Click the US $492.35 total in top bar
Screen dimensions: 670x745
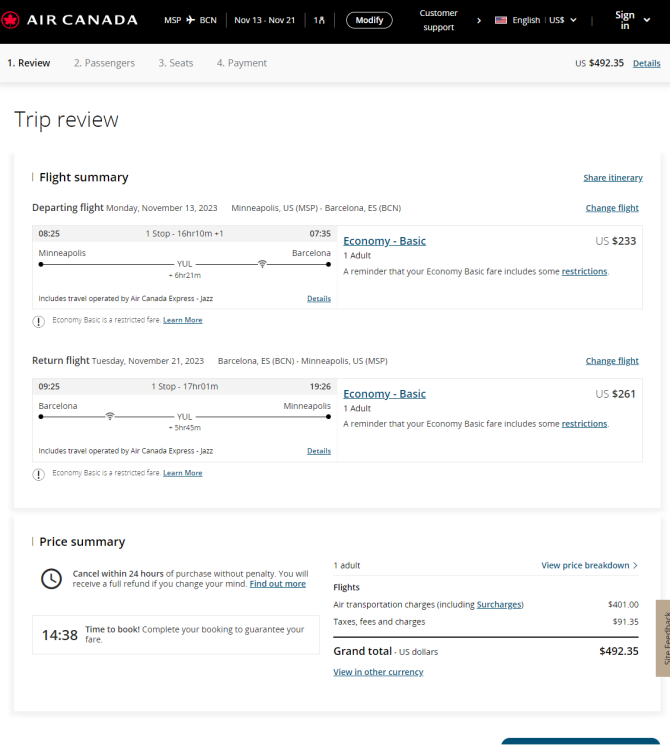point(599,63)
